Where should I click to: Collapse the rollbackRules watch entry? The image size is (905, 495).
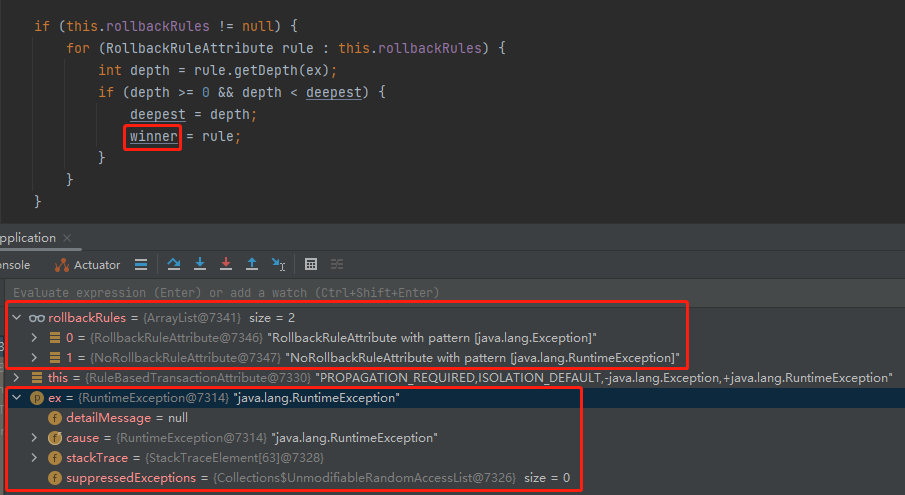pos(17,317)
